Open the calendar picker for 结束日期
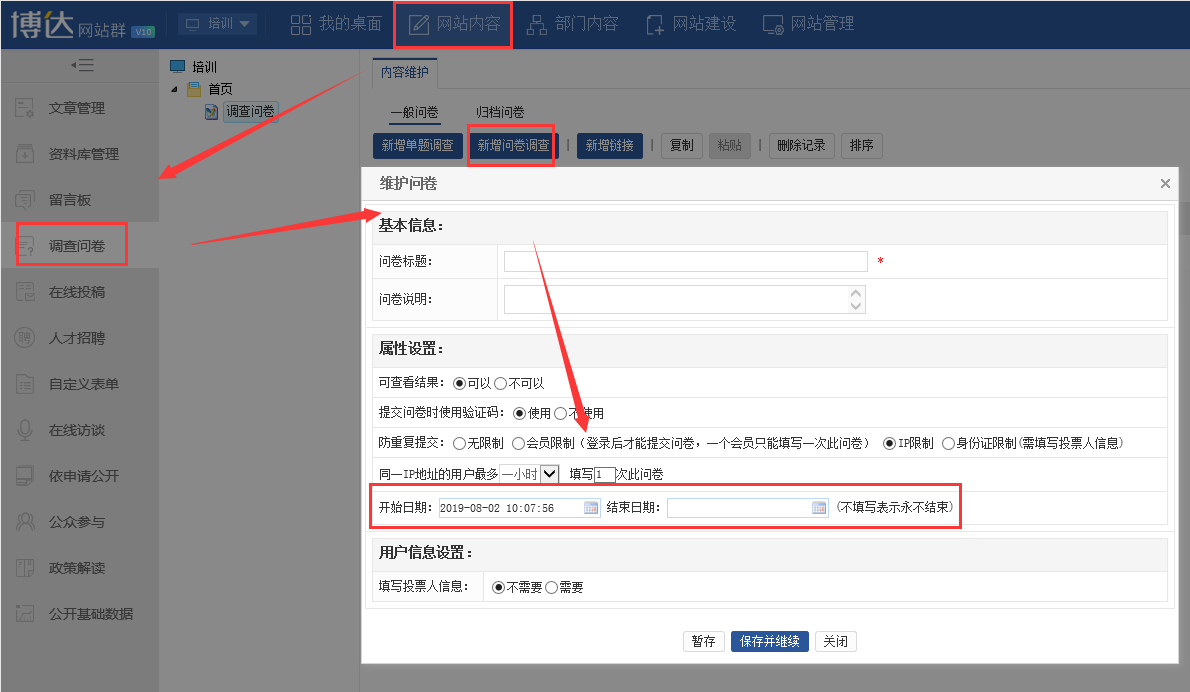 coord(820,508)
